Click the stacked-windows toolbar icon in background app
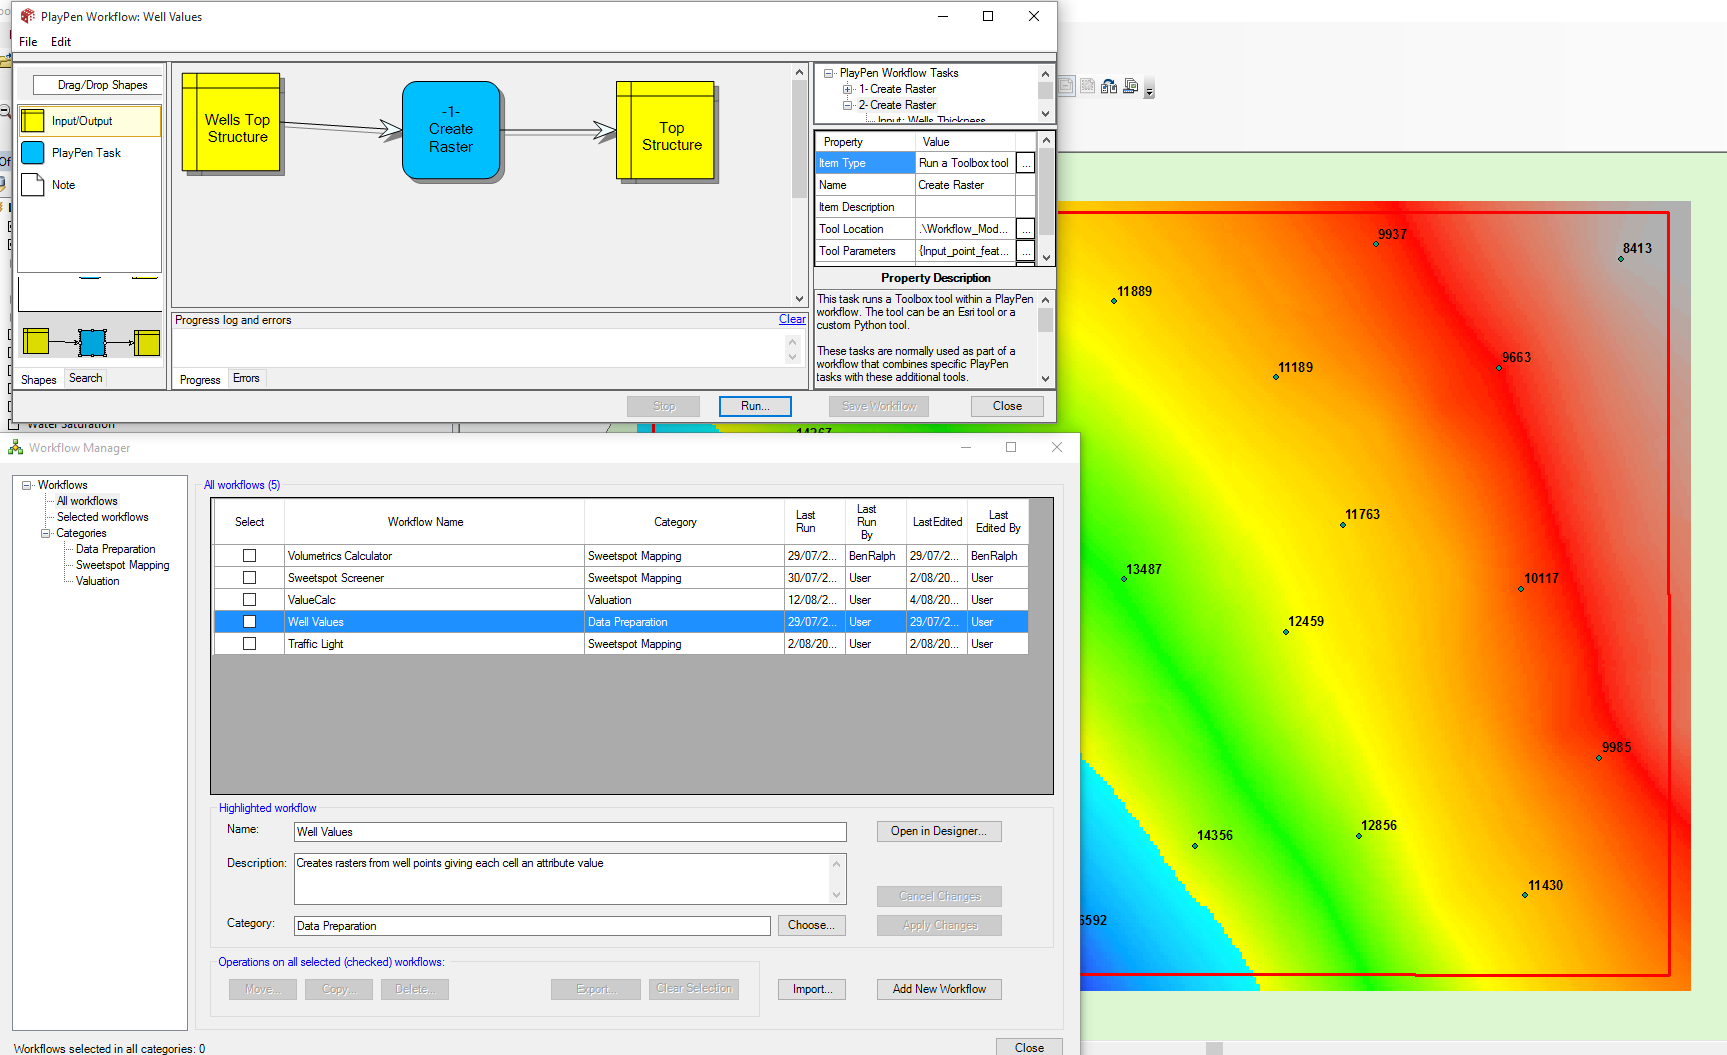The width and height of the screenshot is (1727, 1055). point(1131,87)
